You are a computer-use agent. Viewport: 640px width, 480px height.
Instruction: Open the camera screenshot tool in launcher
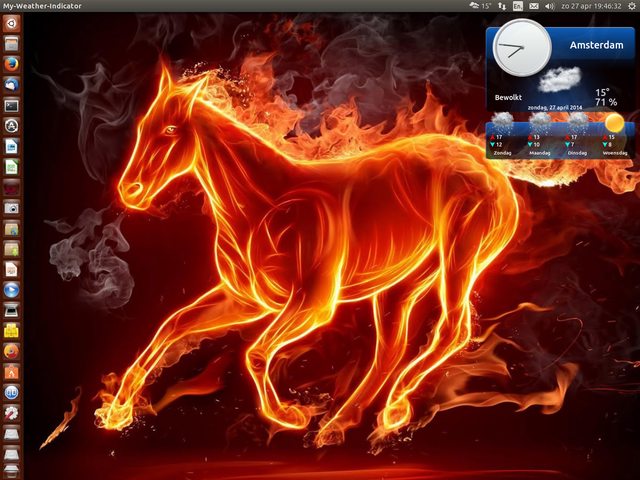11,208
